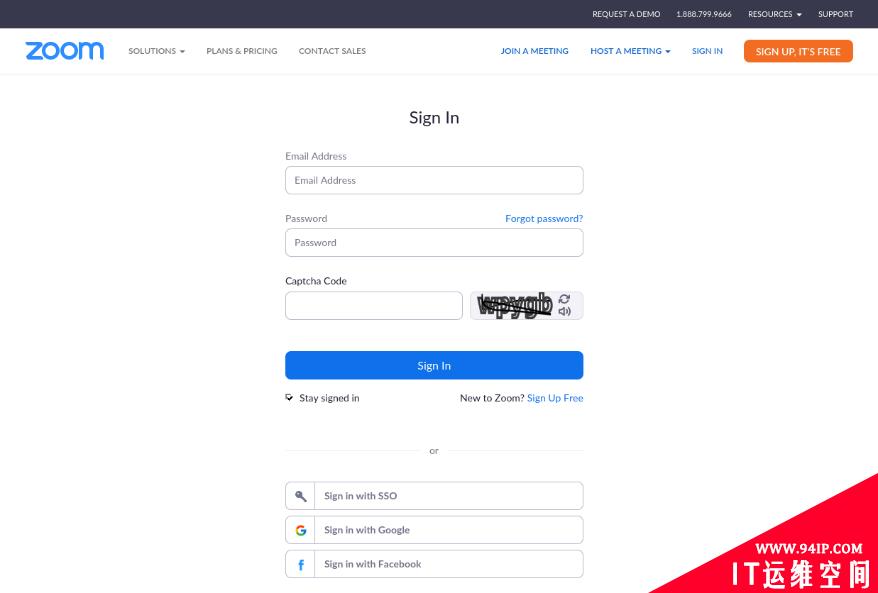Choose Sign in with SSO
The image size is (878, 593).
coord(434,496)
